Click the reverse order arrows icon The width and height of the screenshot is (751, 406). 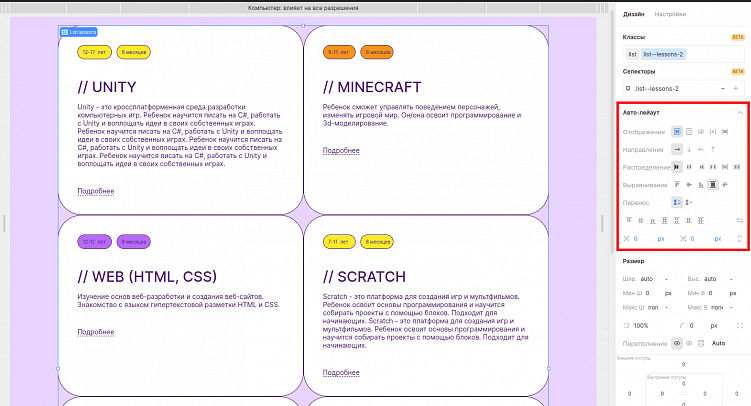(740, 220)
